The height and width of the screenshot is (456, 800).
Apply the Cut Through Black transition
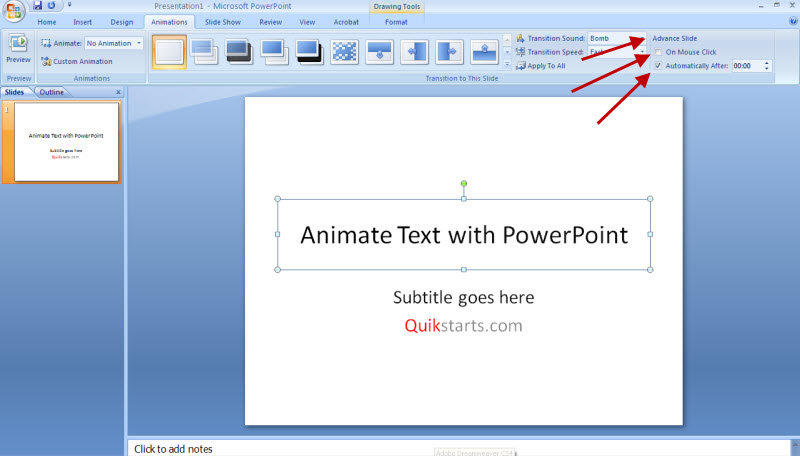pos(309,52)
